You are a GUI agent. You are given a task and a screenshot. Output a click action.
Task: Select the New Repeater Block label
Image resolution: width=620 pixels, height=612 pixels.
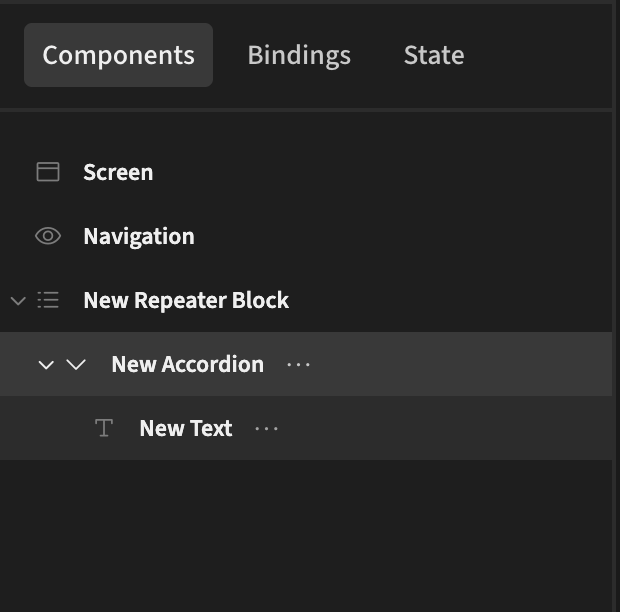click(x=186, y=300)
